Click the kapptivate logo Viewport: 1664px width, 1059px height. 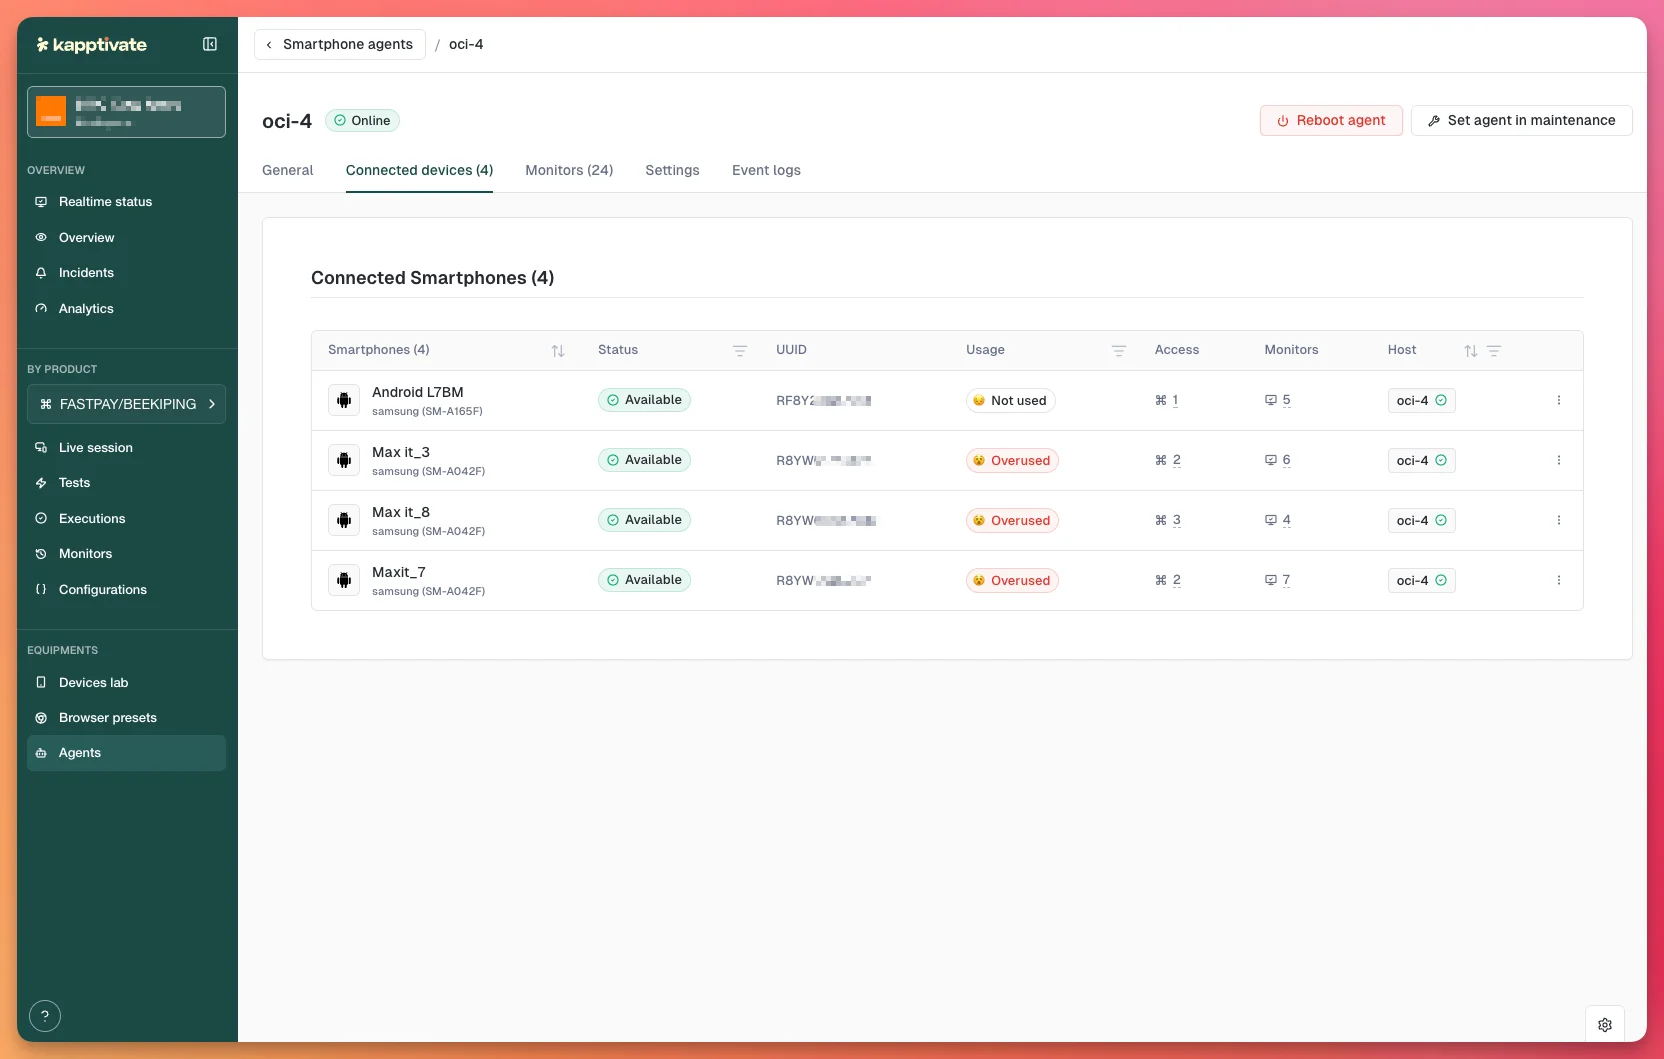pyautogui.click(x=92, y=45)
